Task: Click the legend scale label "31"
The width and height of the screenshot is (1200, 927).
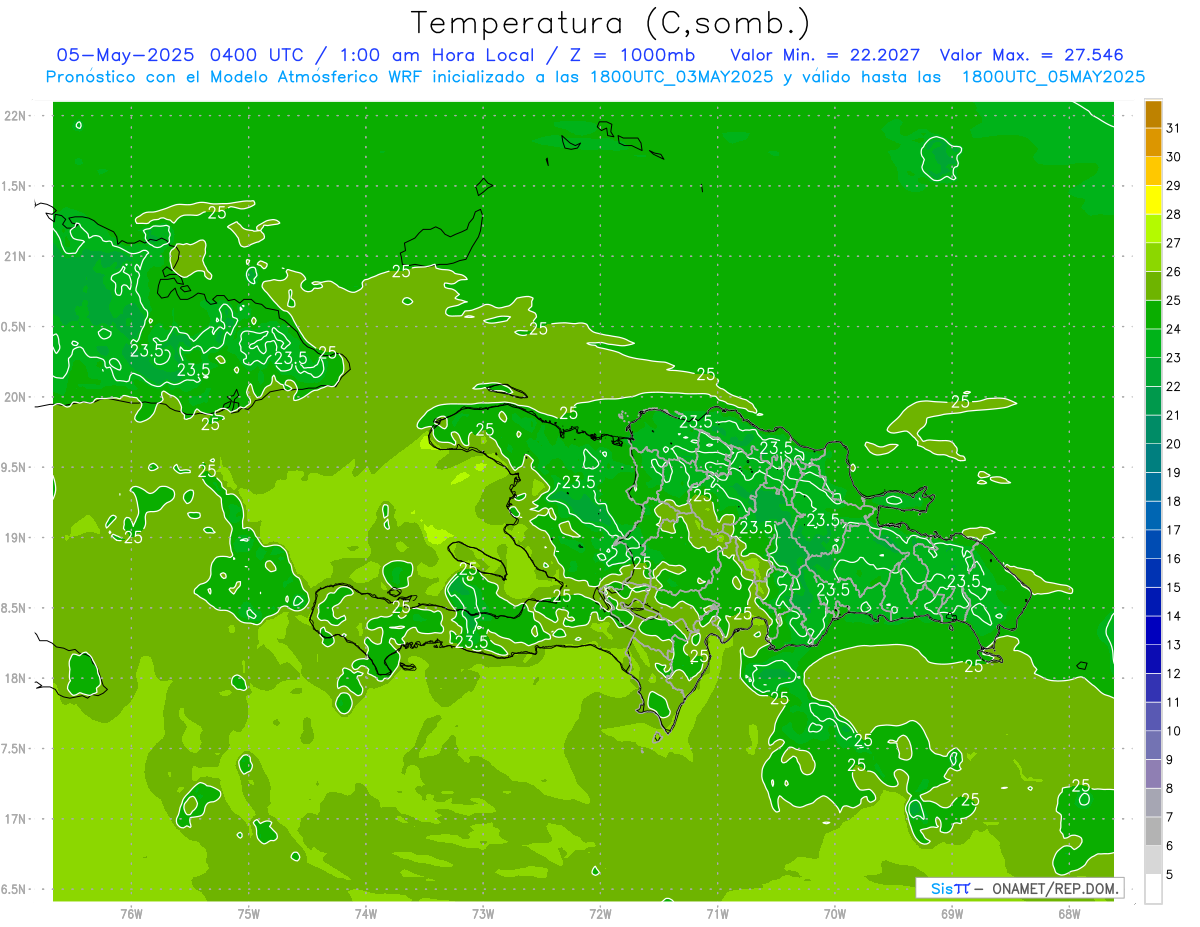Action: click(1173, 128)
